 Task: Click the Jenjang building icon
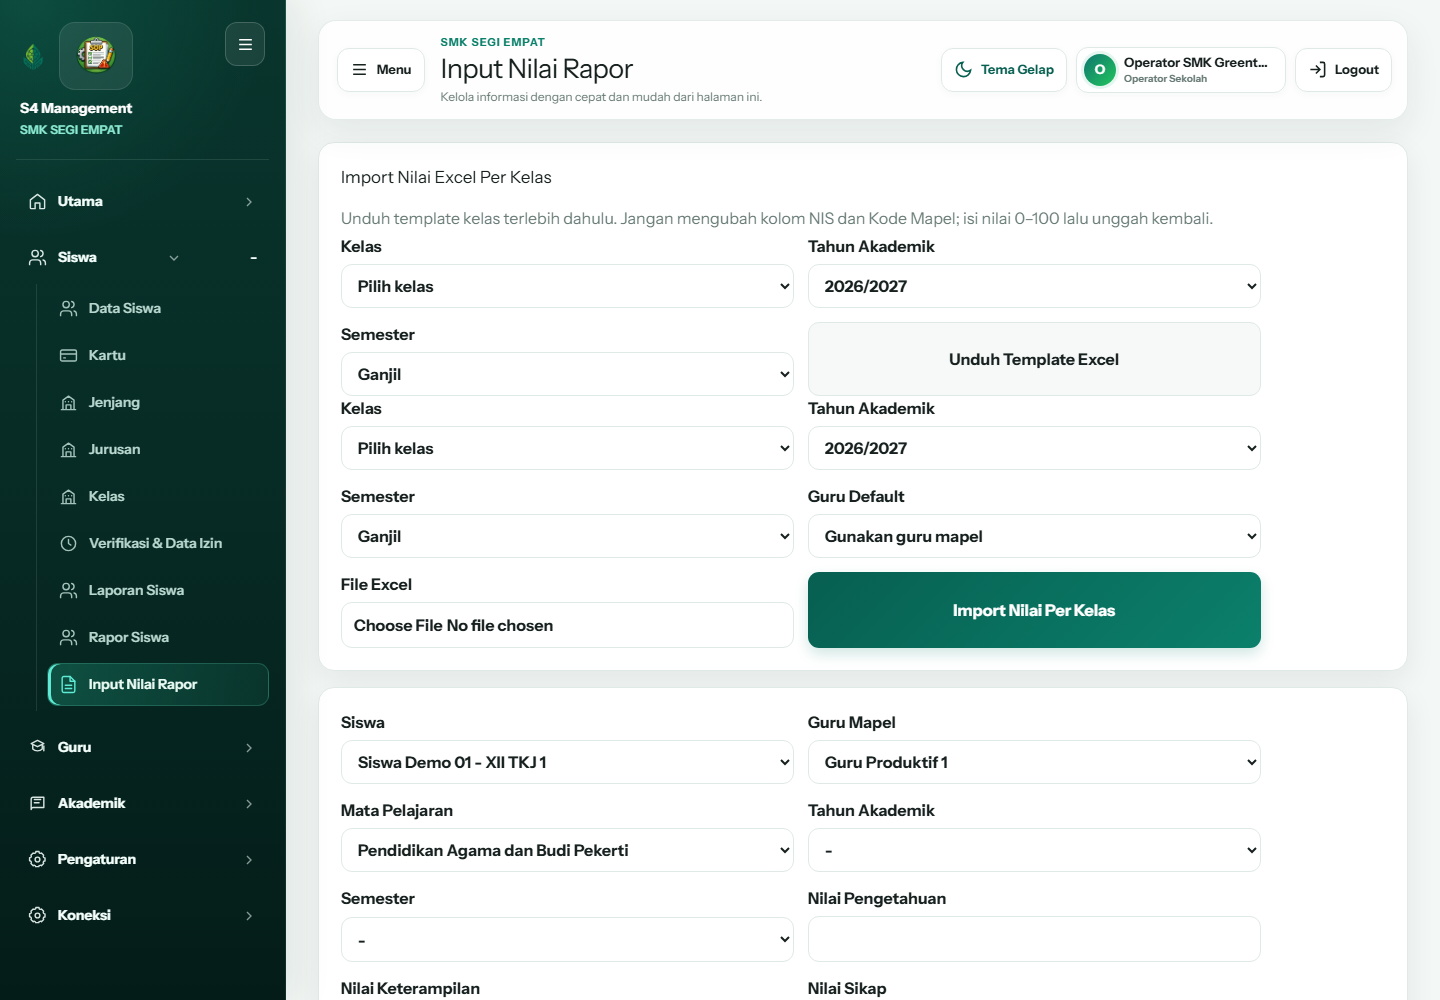point(68,402)
